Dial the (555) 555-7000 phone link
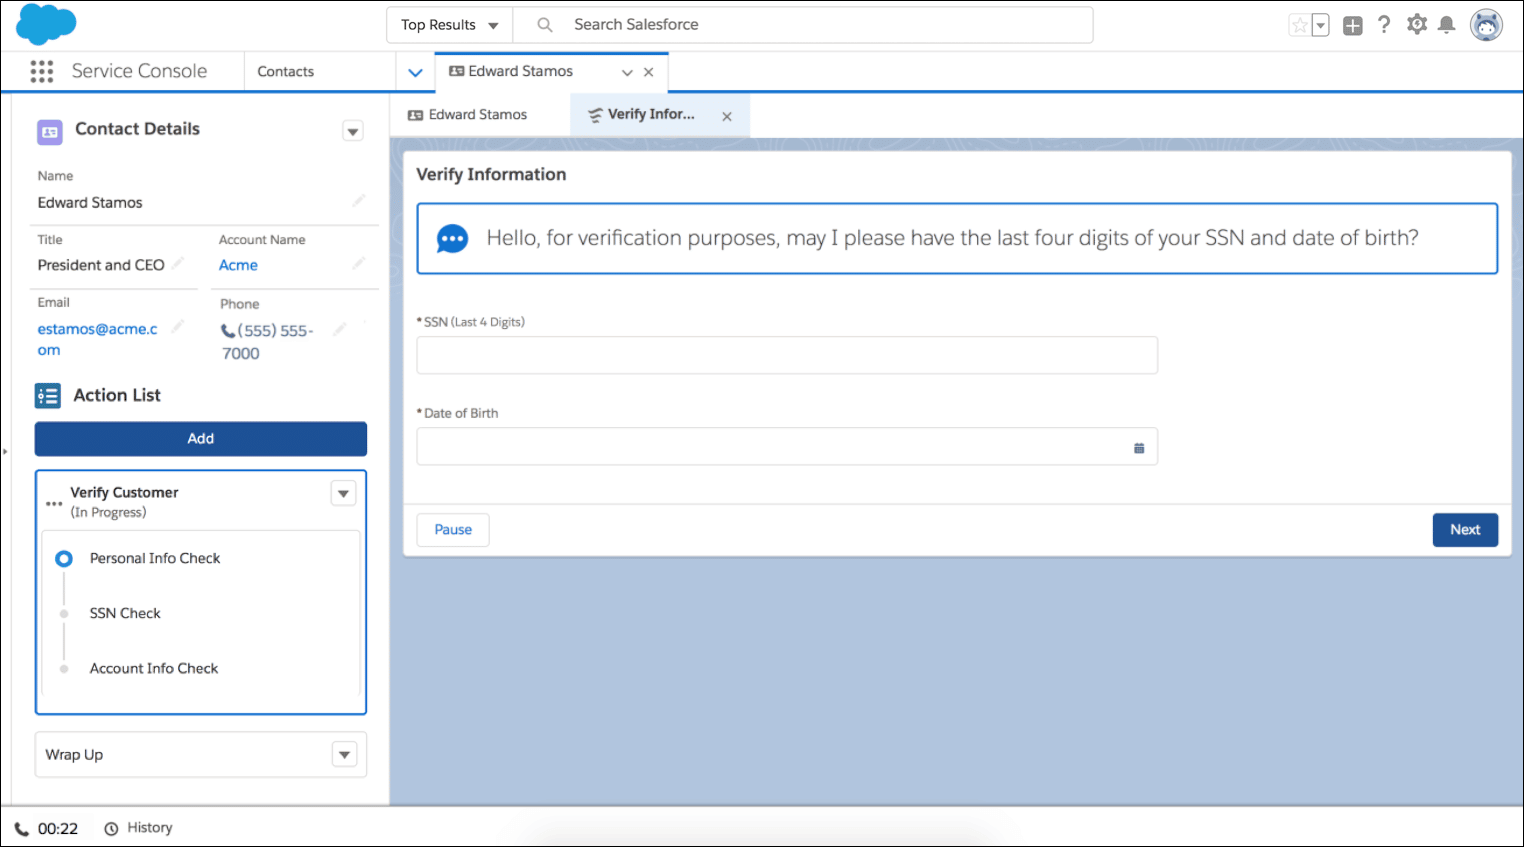This screenshot has width=1524, height=847. click(x=267, y=341)
